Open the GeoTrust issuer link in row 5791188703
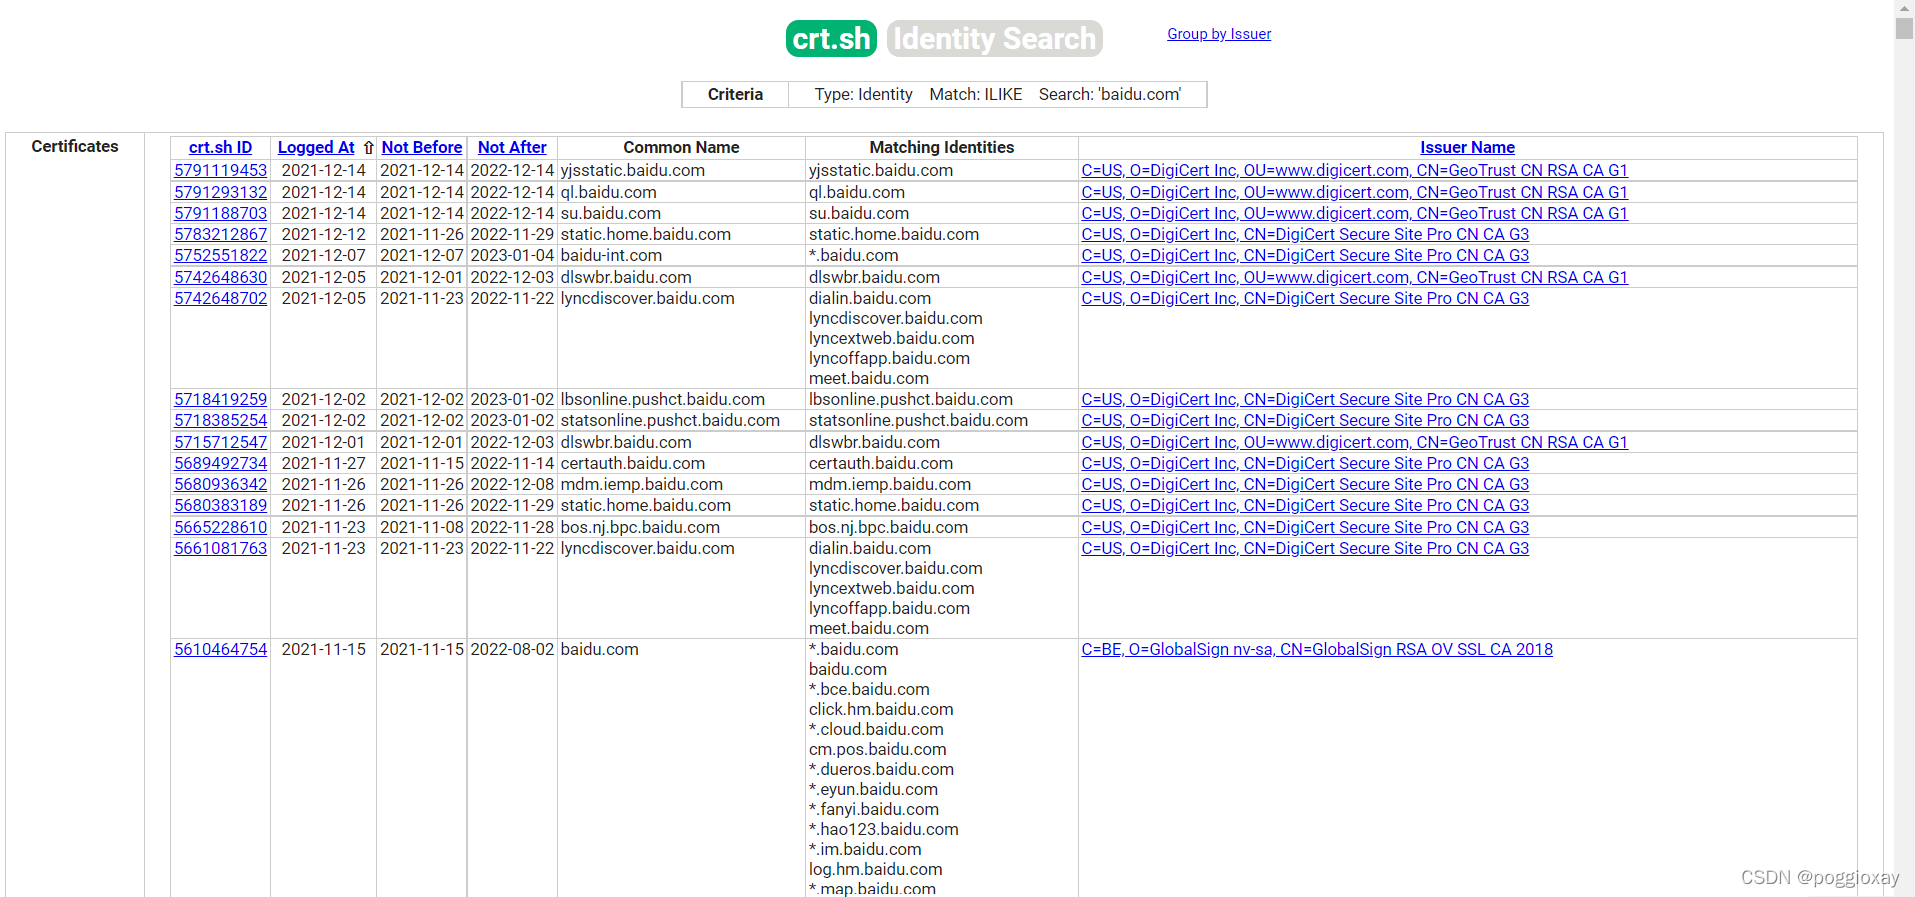Image resolution: width=1915 pixels, height=897 pixels. click(1354, 213)
